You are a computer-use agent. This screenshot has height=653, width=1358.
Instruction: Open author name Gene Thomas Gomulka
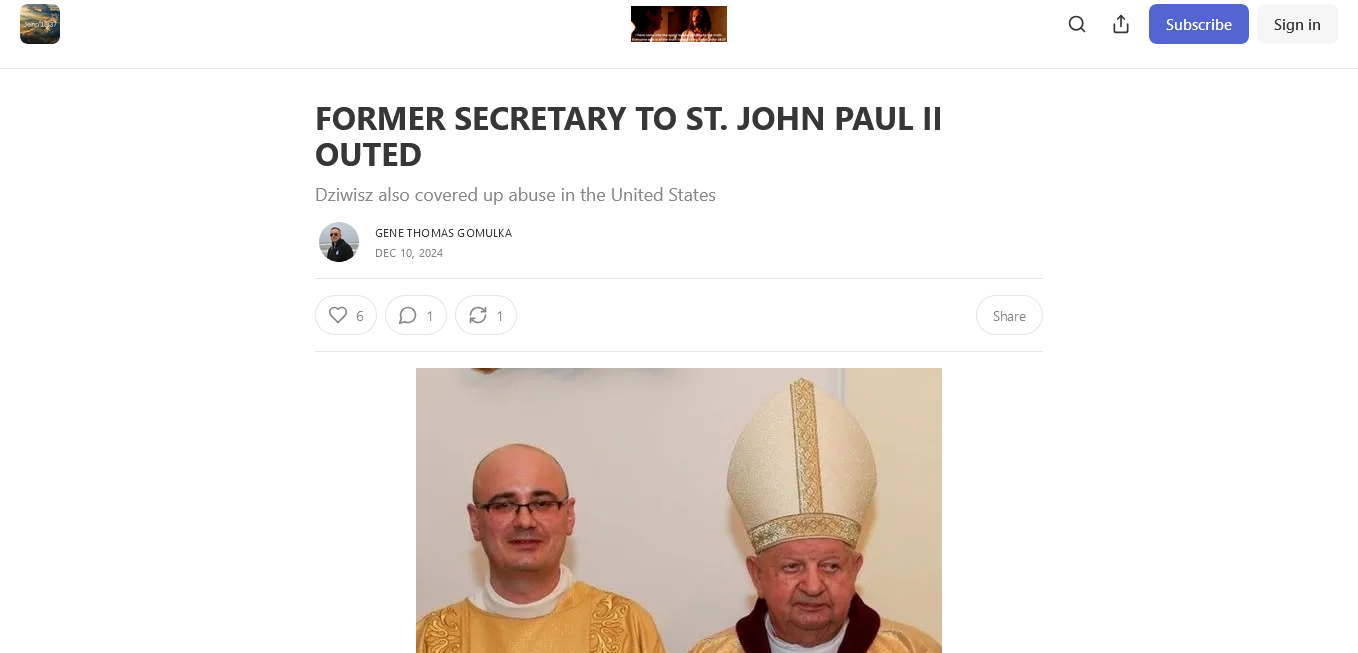click(443, 233)
